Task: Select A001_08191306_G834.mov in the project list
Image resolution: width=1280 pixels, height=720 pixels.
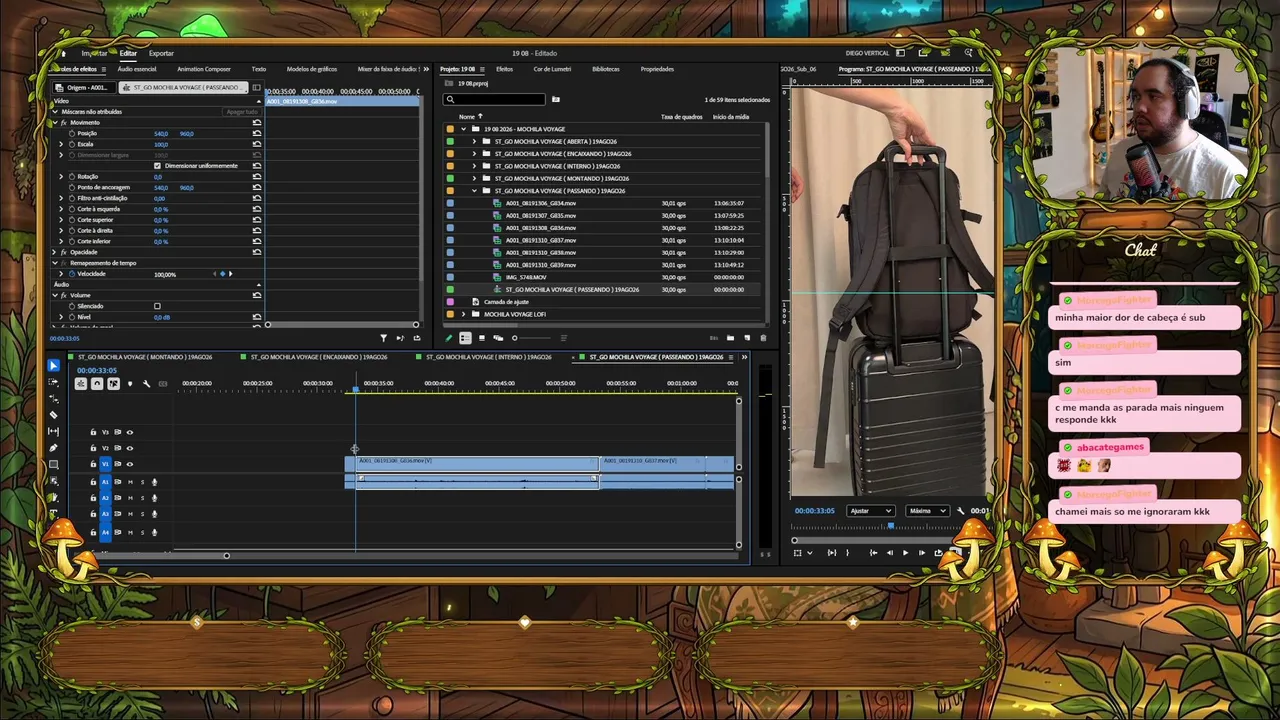Action: (x=541, y=203)
